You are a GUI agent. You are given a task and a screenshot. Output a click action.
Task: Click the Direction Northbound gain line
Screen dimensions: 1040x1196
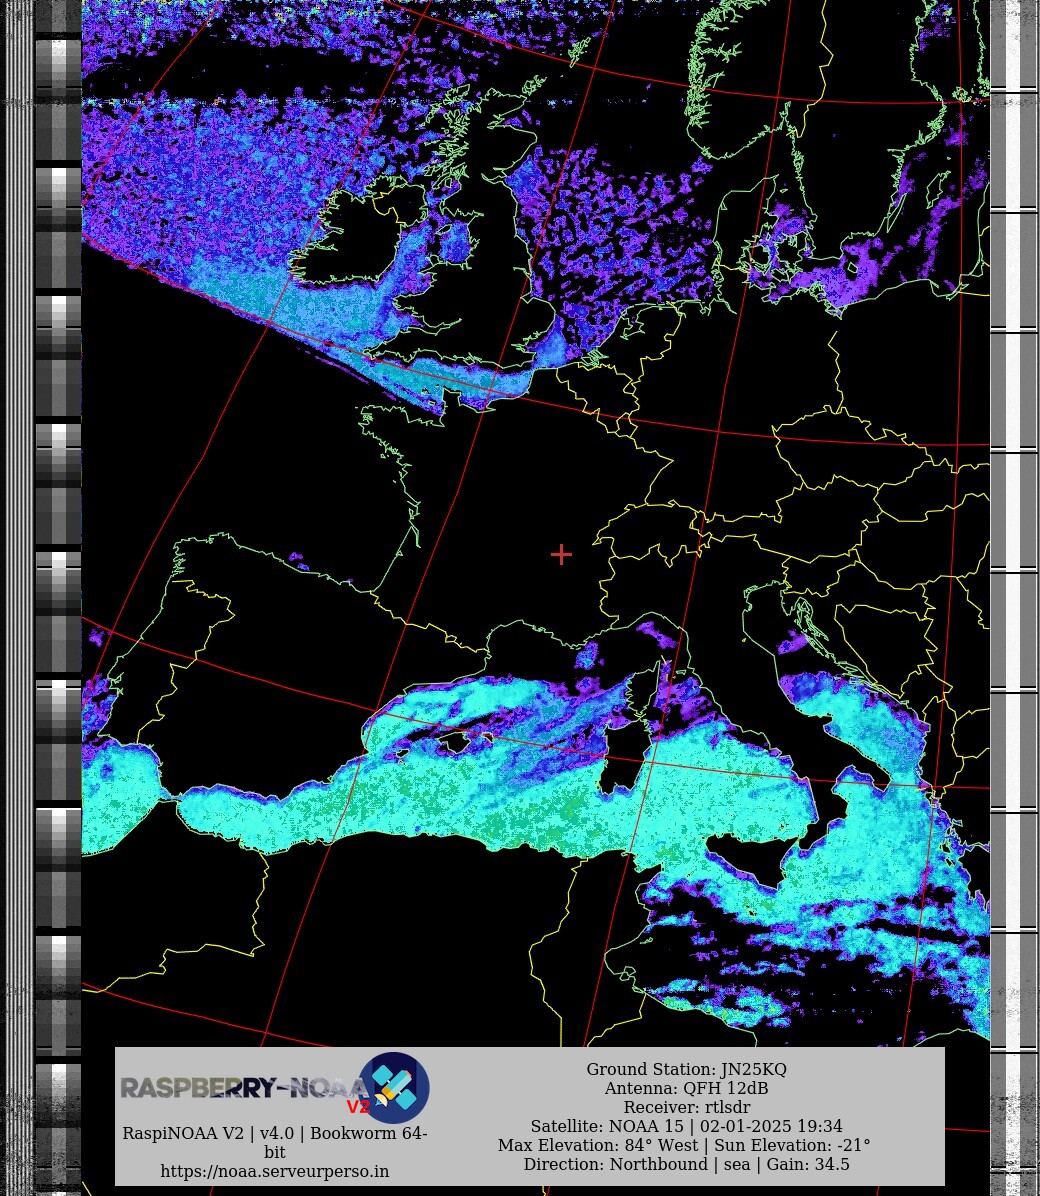686,1164
